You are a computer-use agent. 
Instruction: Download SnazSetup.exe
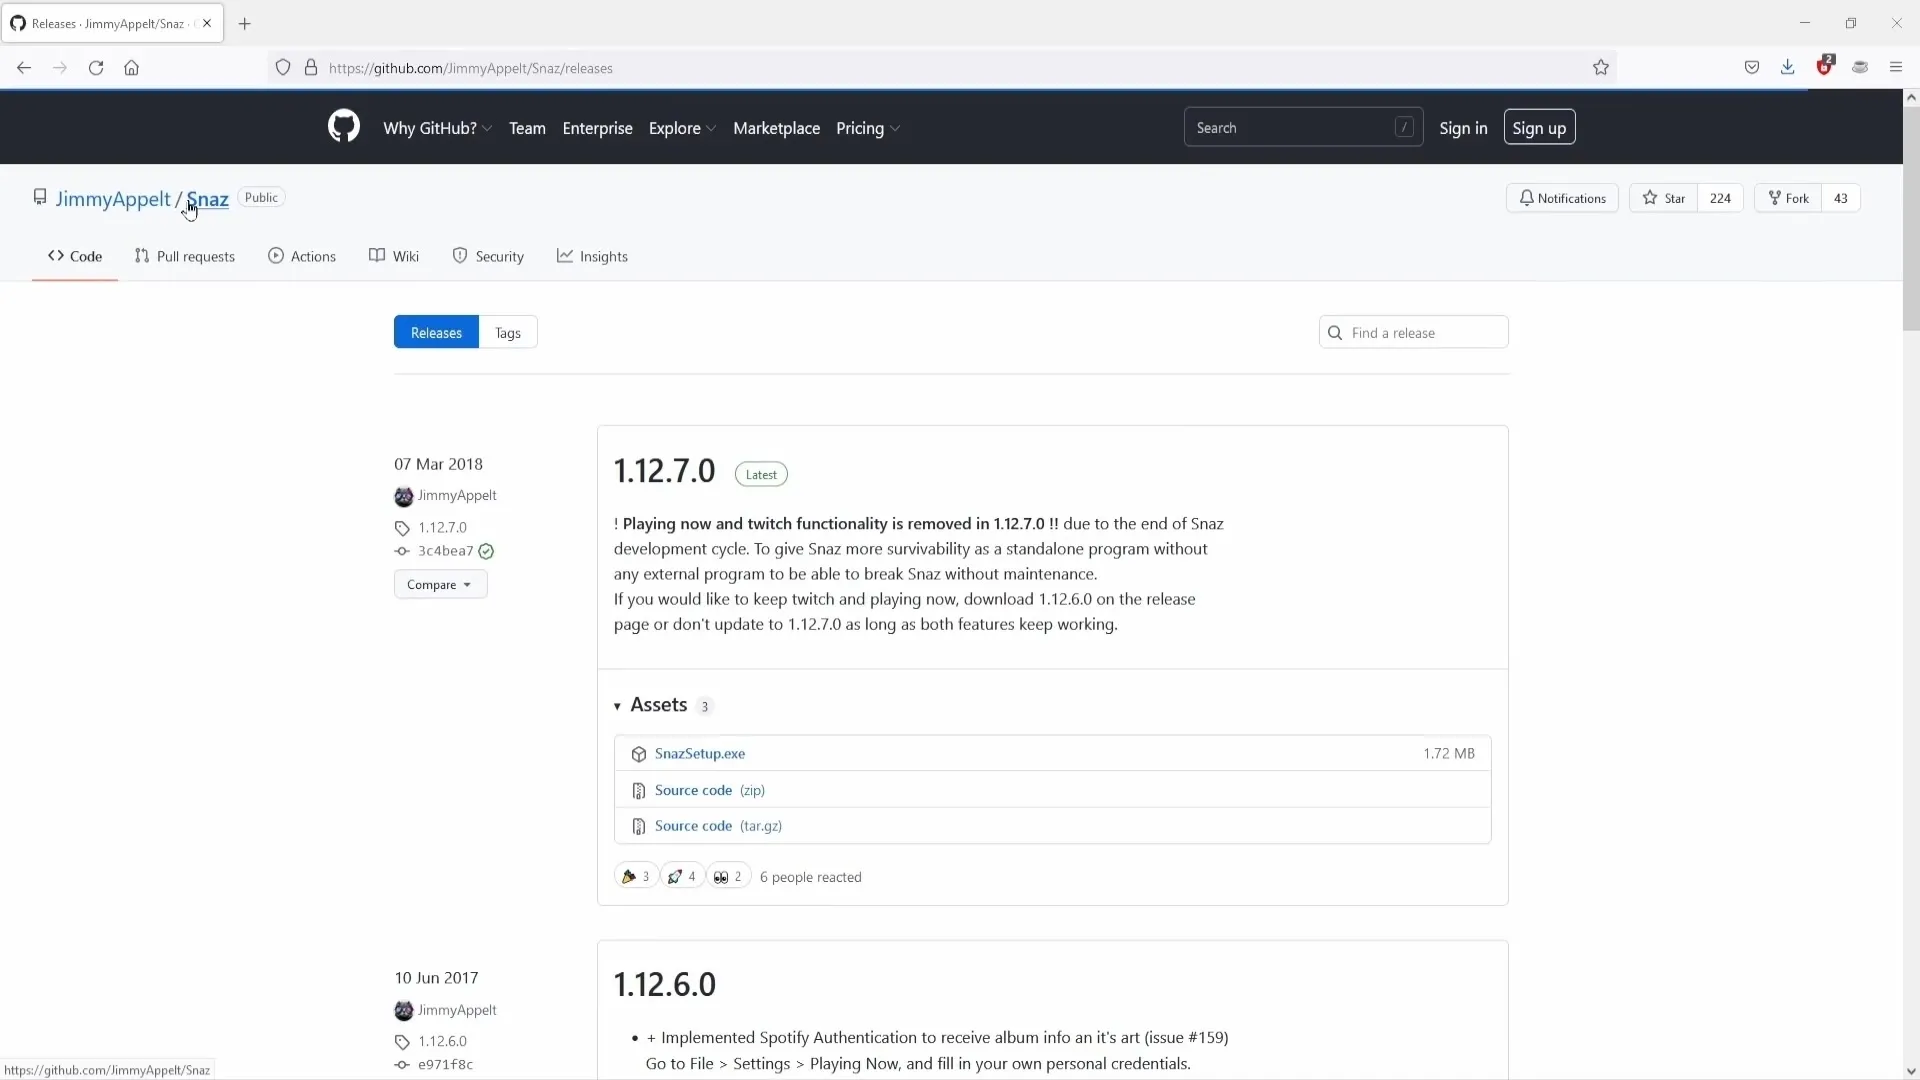click(x=700, y=753)
